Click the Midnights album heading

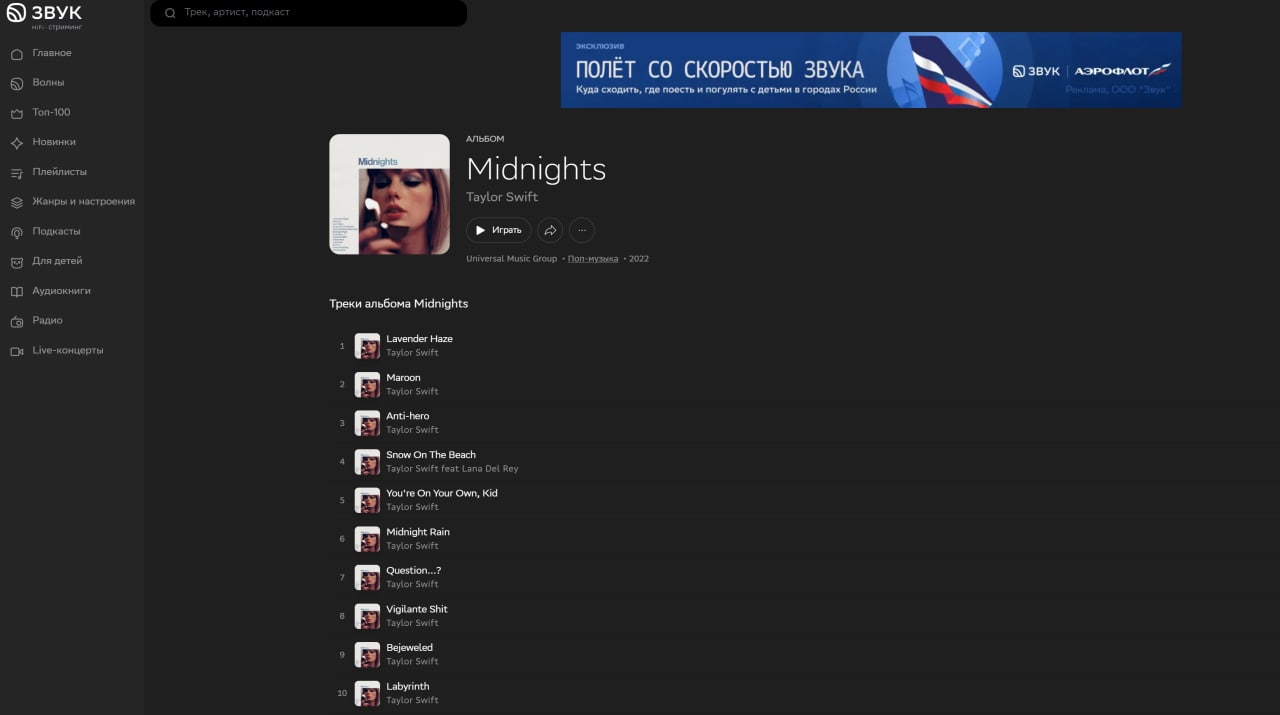click(x=536, y=168)
